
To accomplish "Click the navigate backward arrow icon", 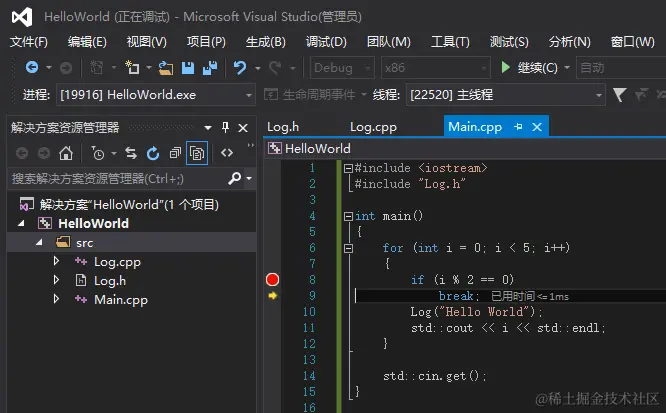I will (x=32, y=68).
